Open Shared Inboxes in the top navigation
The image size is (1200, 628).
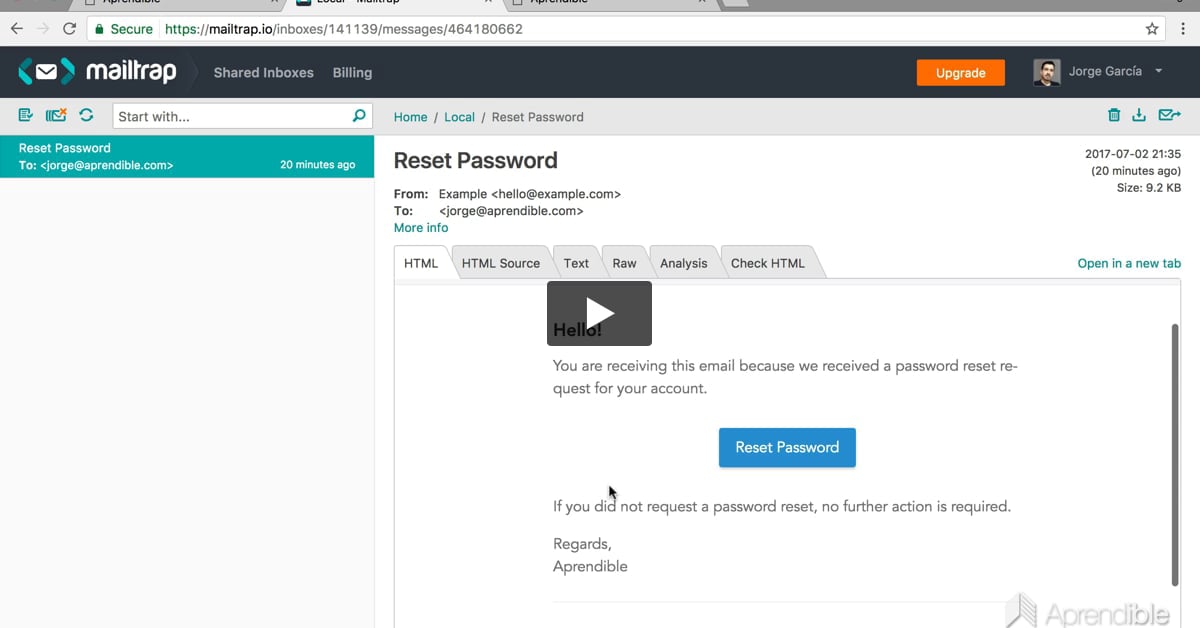tap(263, 73)
